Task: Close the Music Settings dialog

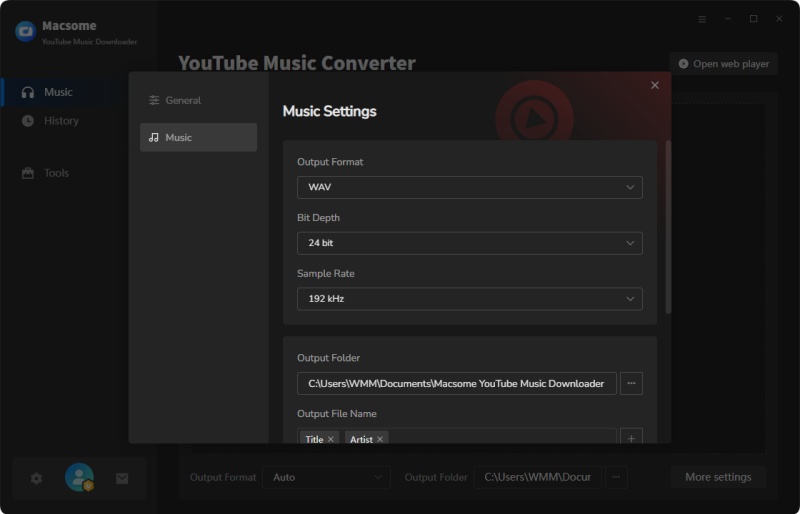Action: click(x=655, y=85)
